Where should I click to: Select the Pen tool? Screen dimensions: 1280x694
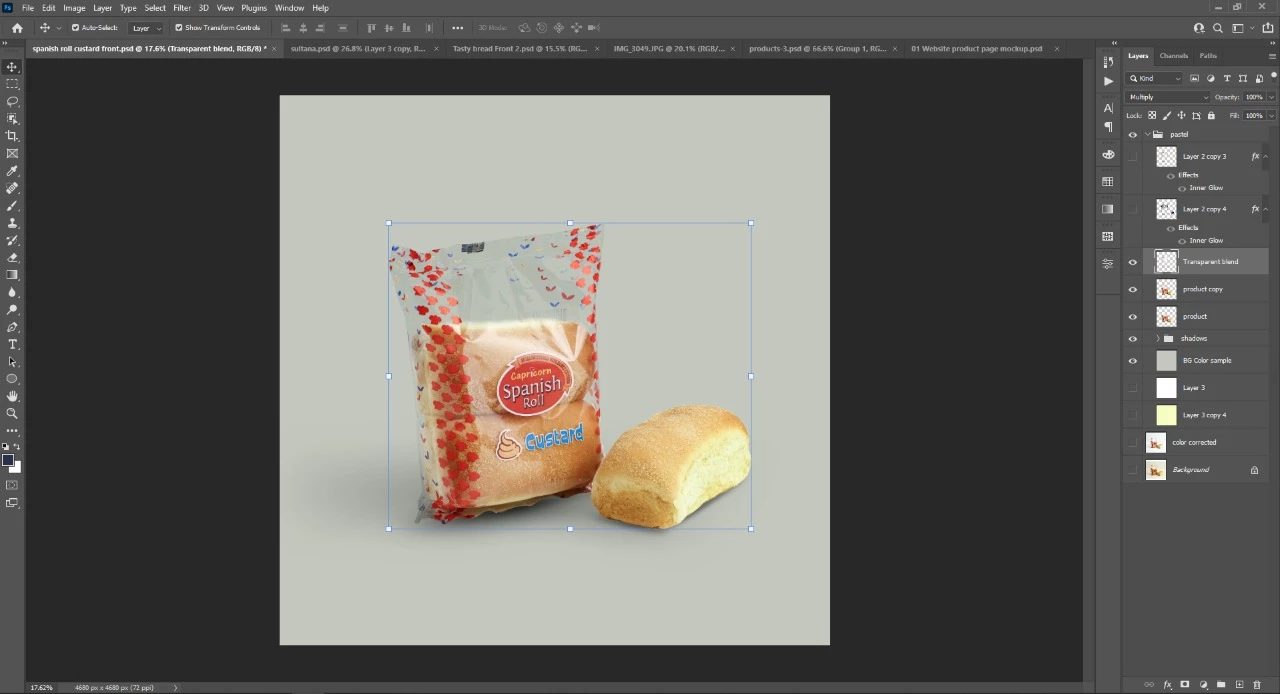pos(12,327)
